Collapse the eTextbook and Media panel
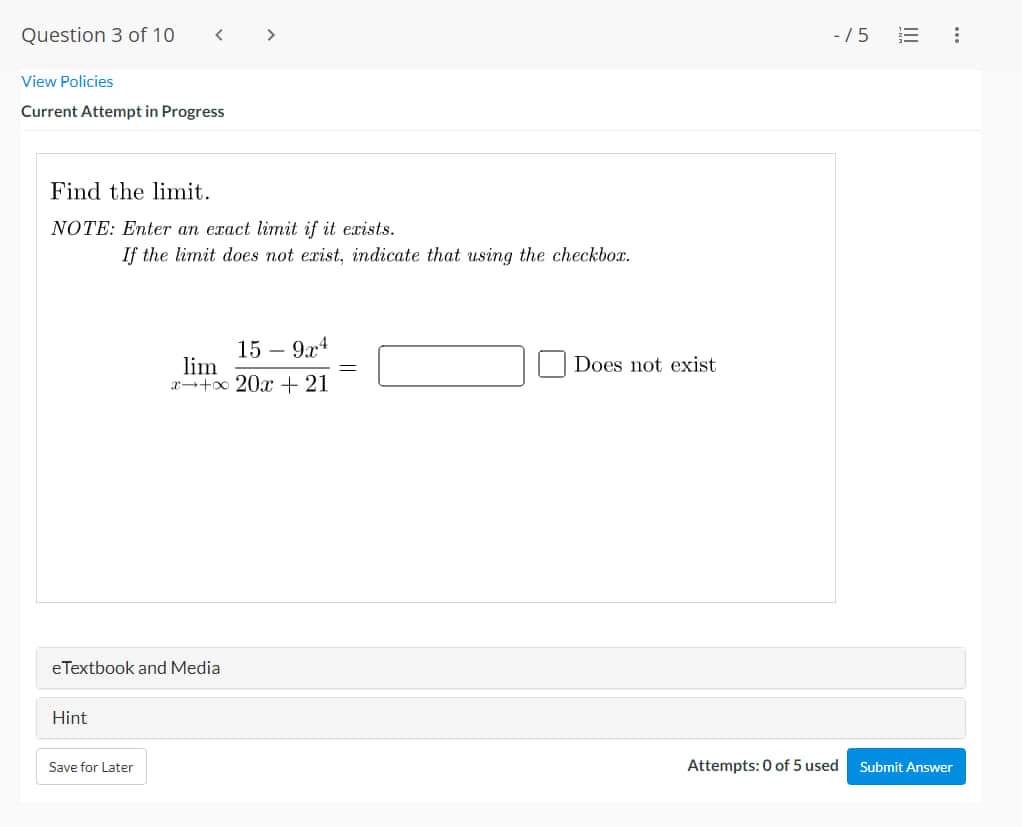This screenshot has height=827, width=1022. pyautogui.click(x=136, y=667)
